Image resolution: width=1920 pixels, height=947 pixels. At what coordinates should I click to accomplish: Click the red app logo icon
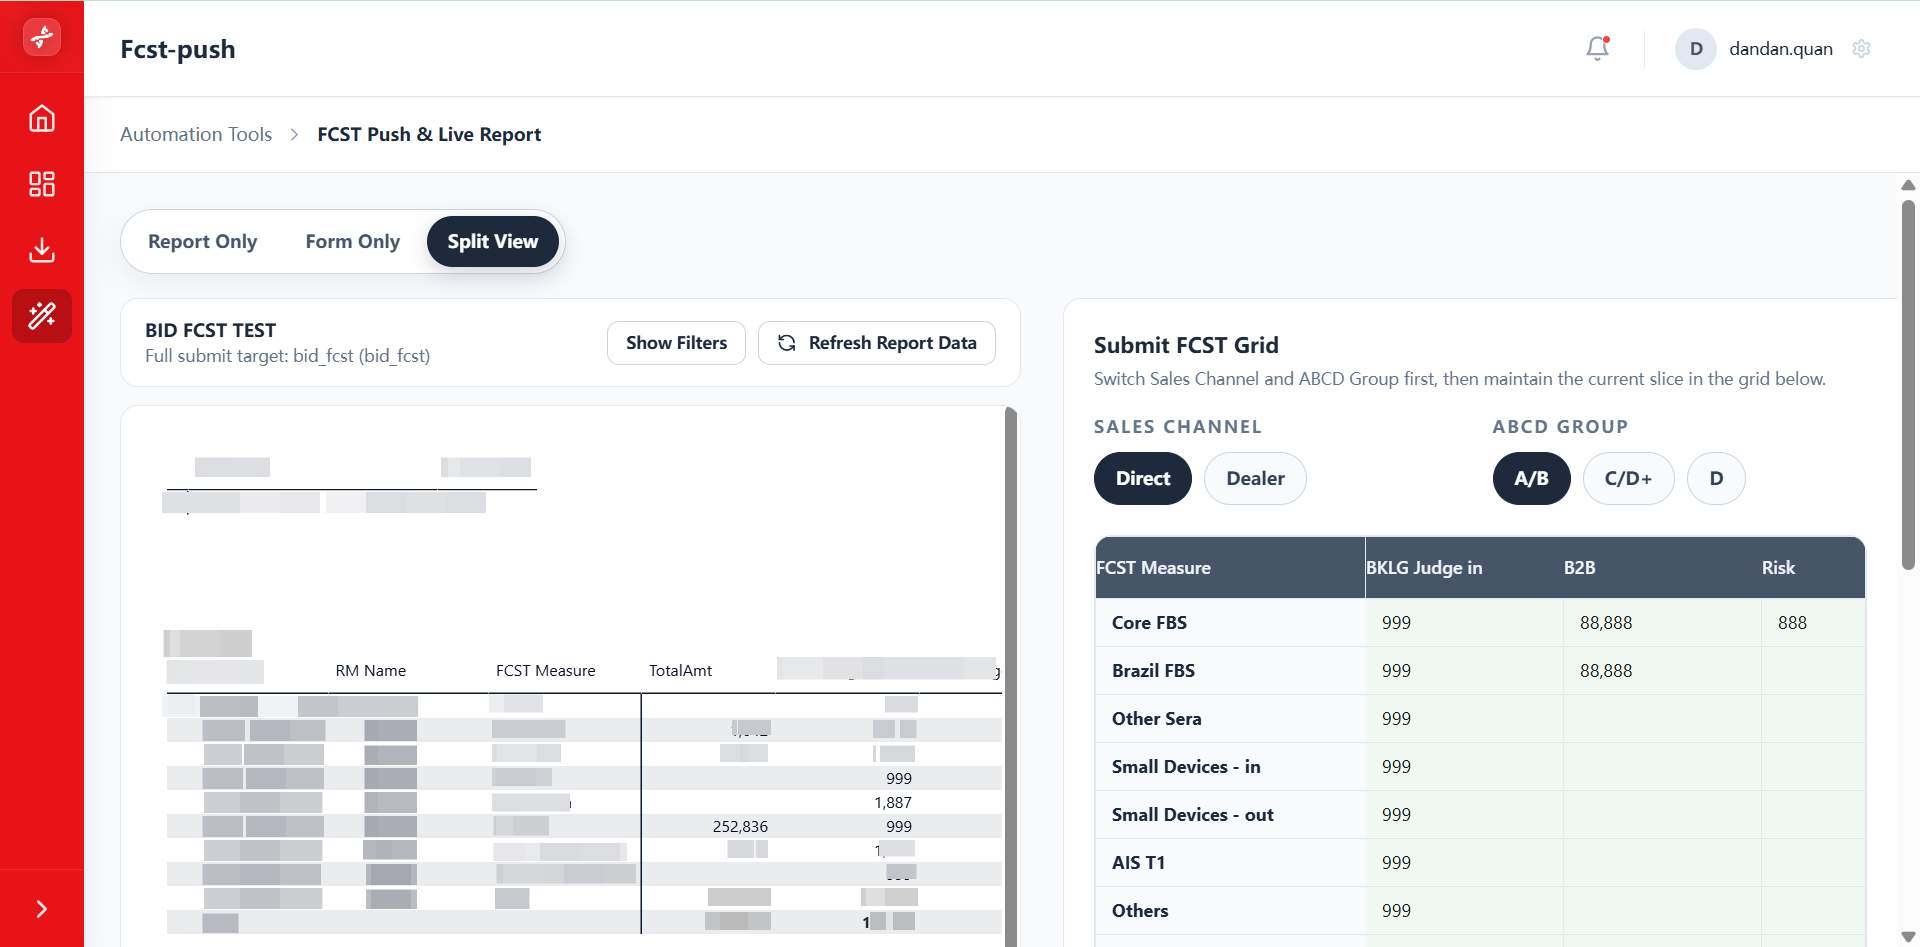point(42,37)
